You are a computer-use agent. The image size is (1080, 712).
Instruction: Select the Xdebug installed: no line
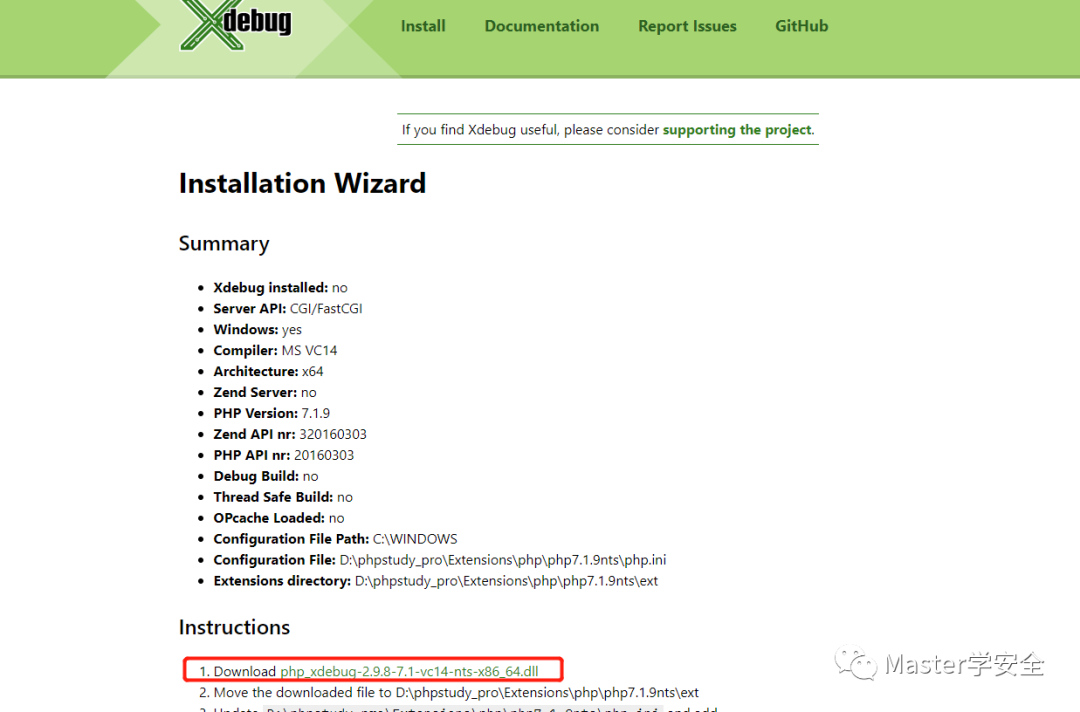tap(280, 288)
